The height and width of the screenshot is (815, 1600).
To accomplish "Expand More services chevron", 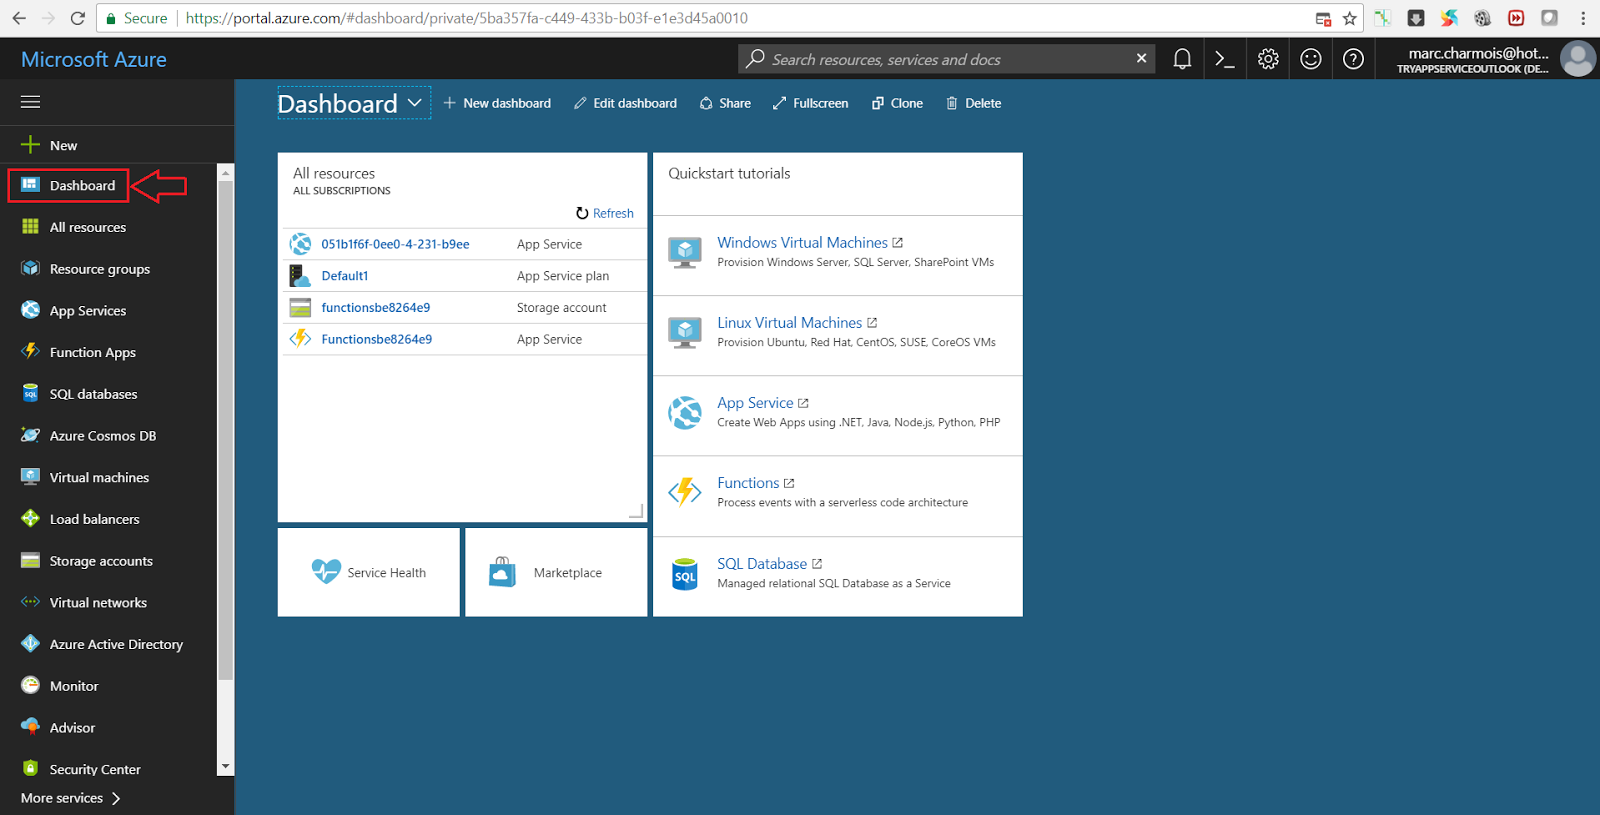I will pyautogui.click(x=116, y=798).
